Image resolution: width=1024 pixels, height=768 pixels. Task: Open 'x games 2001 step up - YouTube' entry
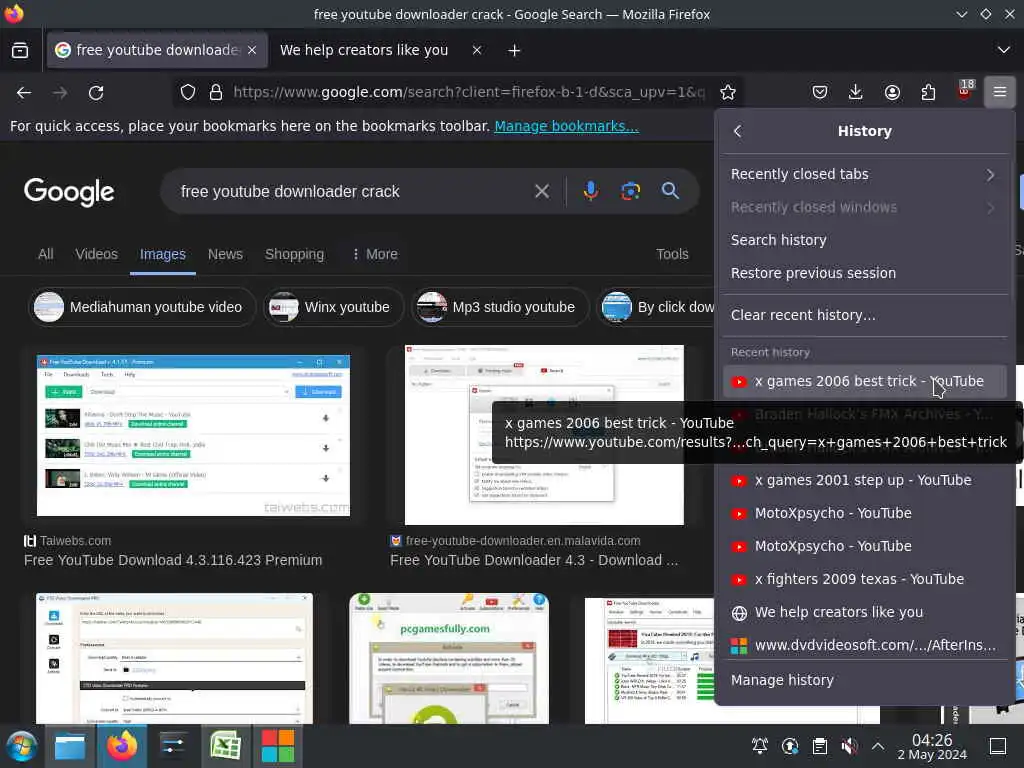(x=865, y=480)
